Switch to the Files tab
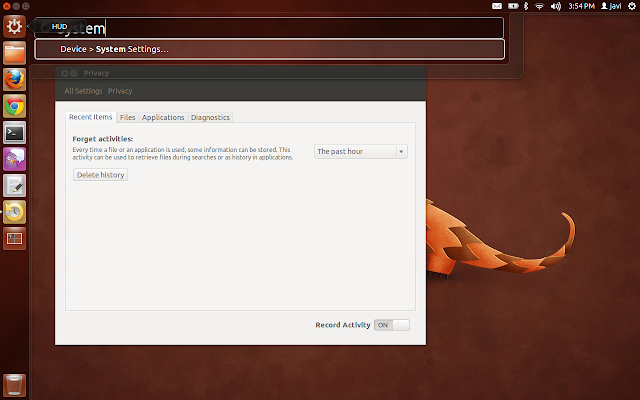The width and height of the screenshot is (640, 400). click(127, 118)
